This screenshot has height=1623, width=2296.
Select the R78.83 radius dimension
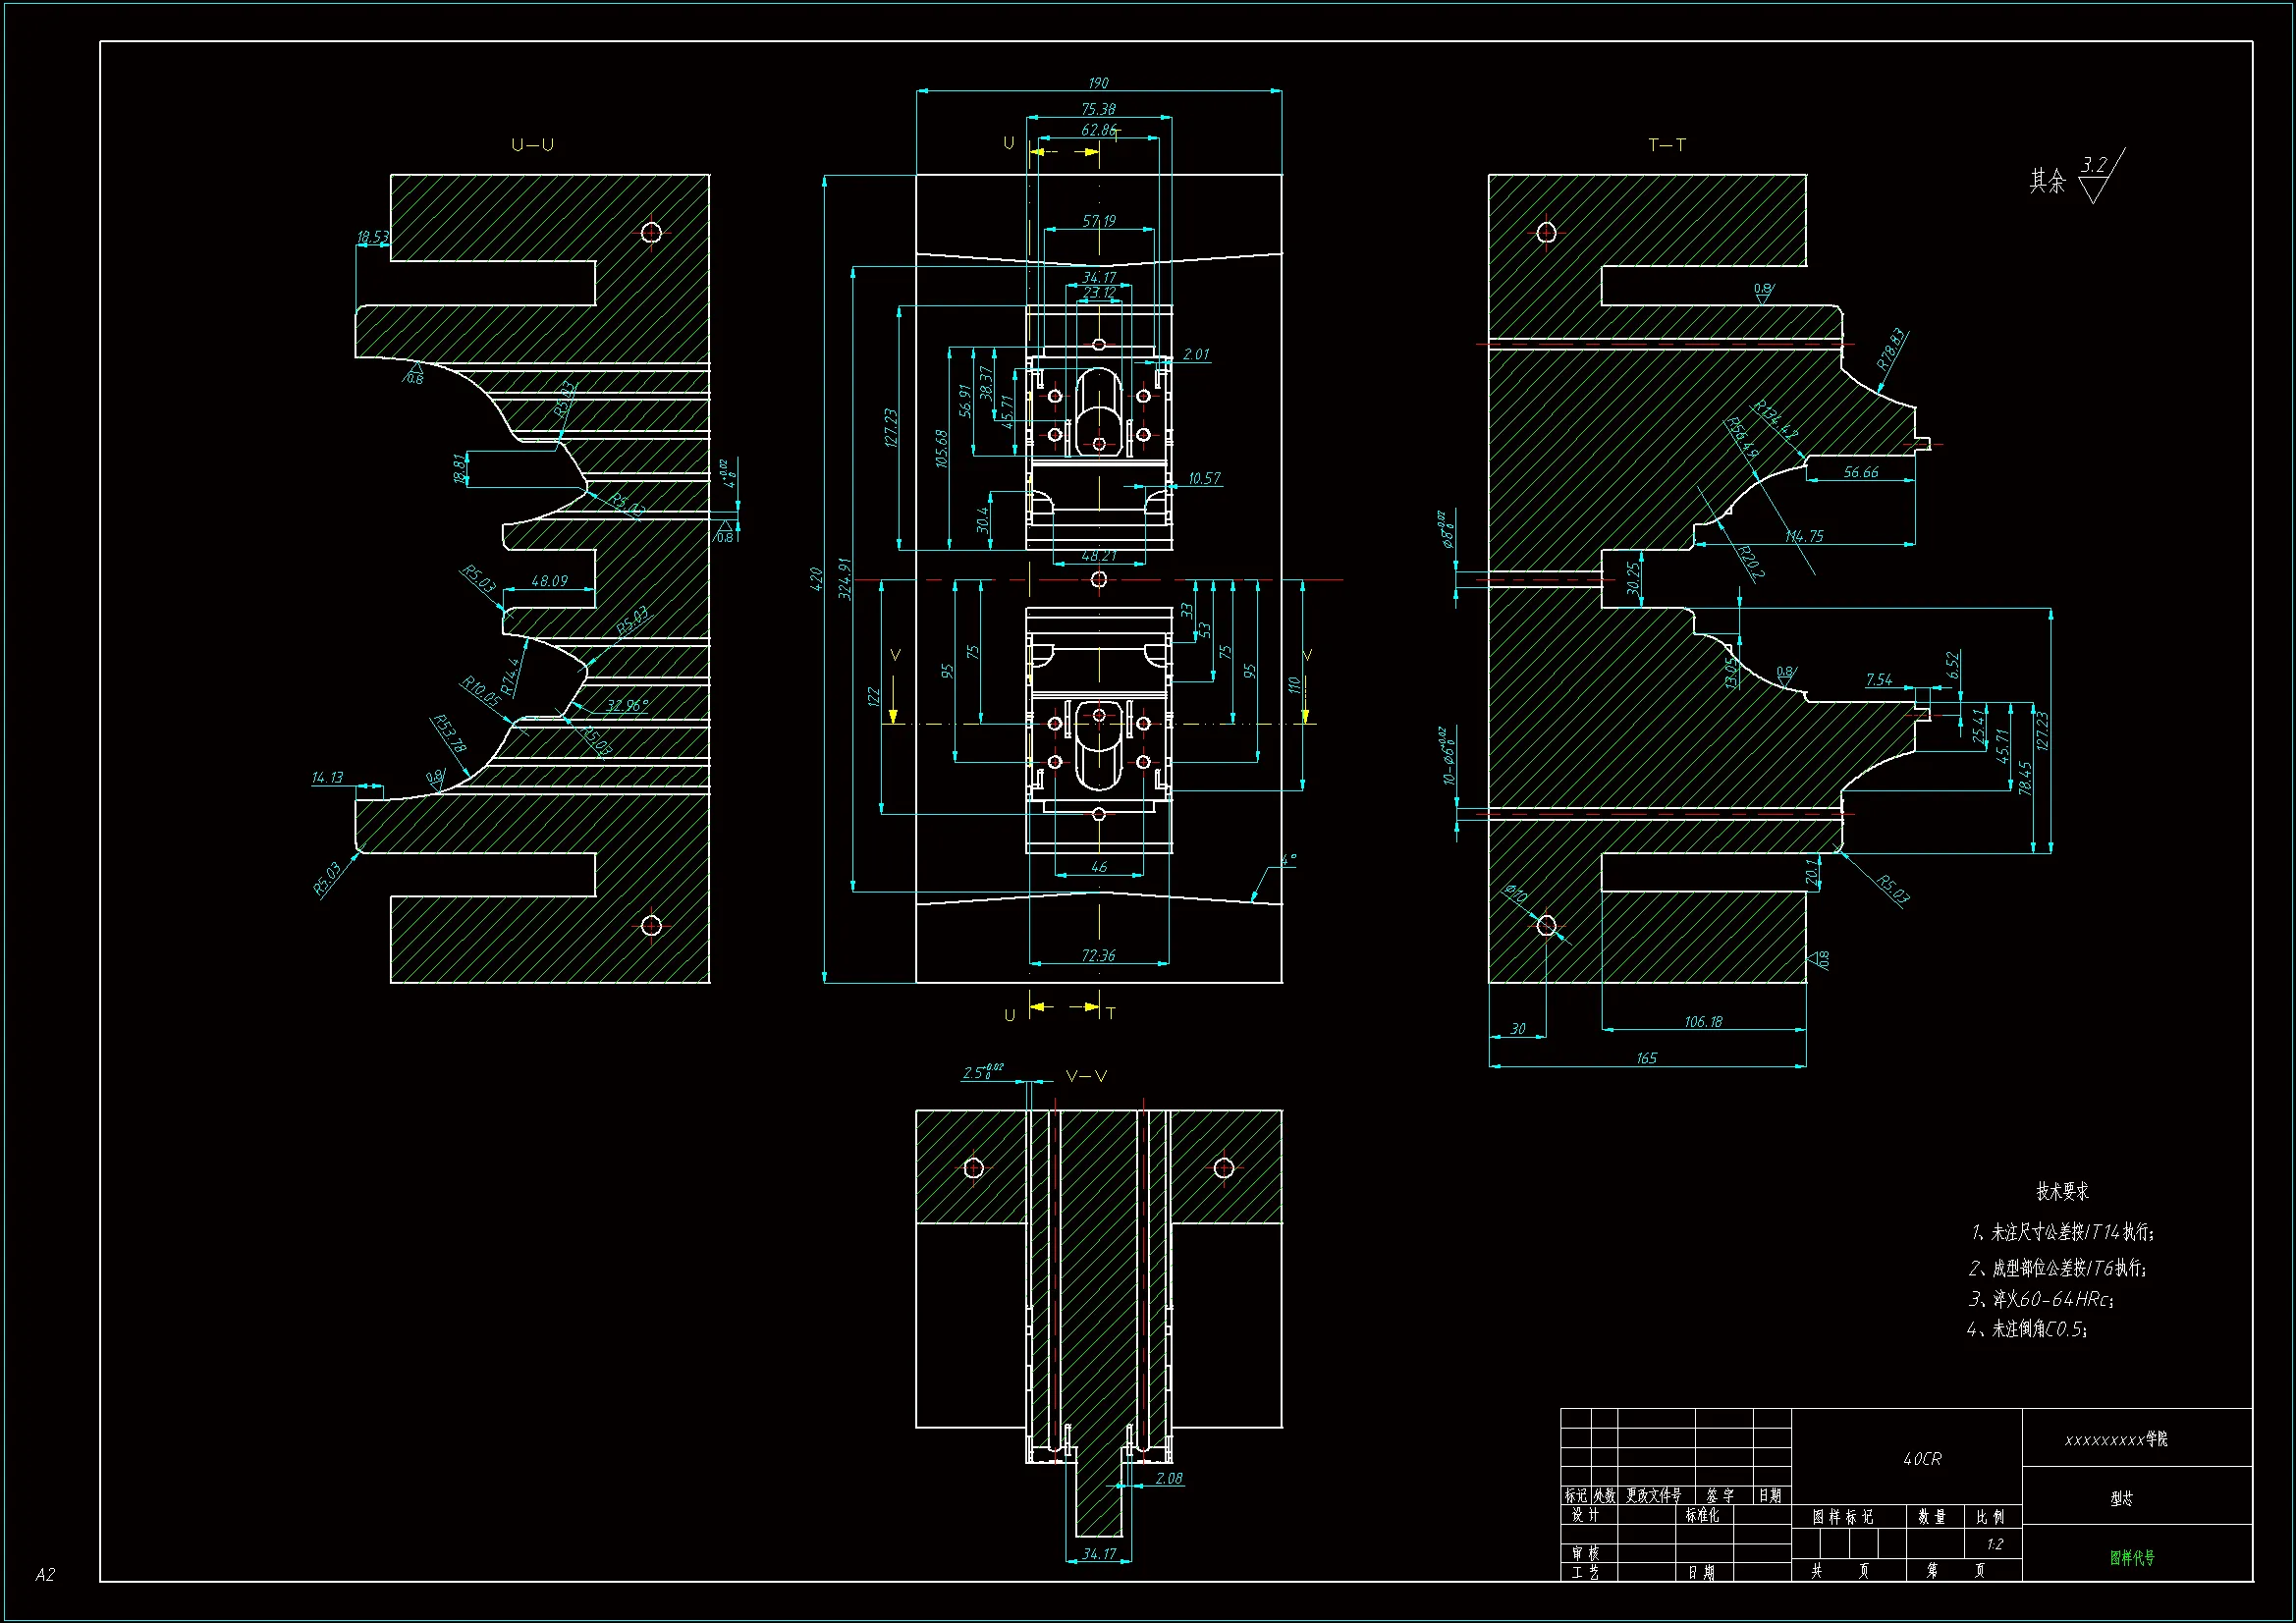(1891, 349)
